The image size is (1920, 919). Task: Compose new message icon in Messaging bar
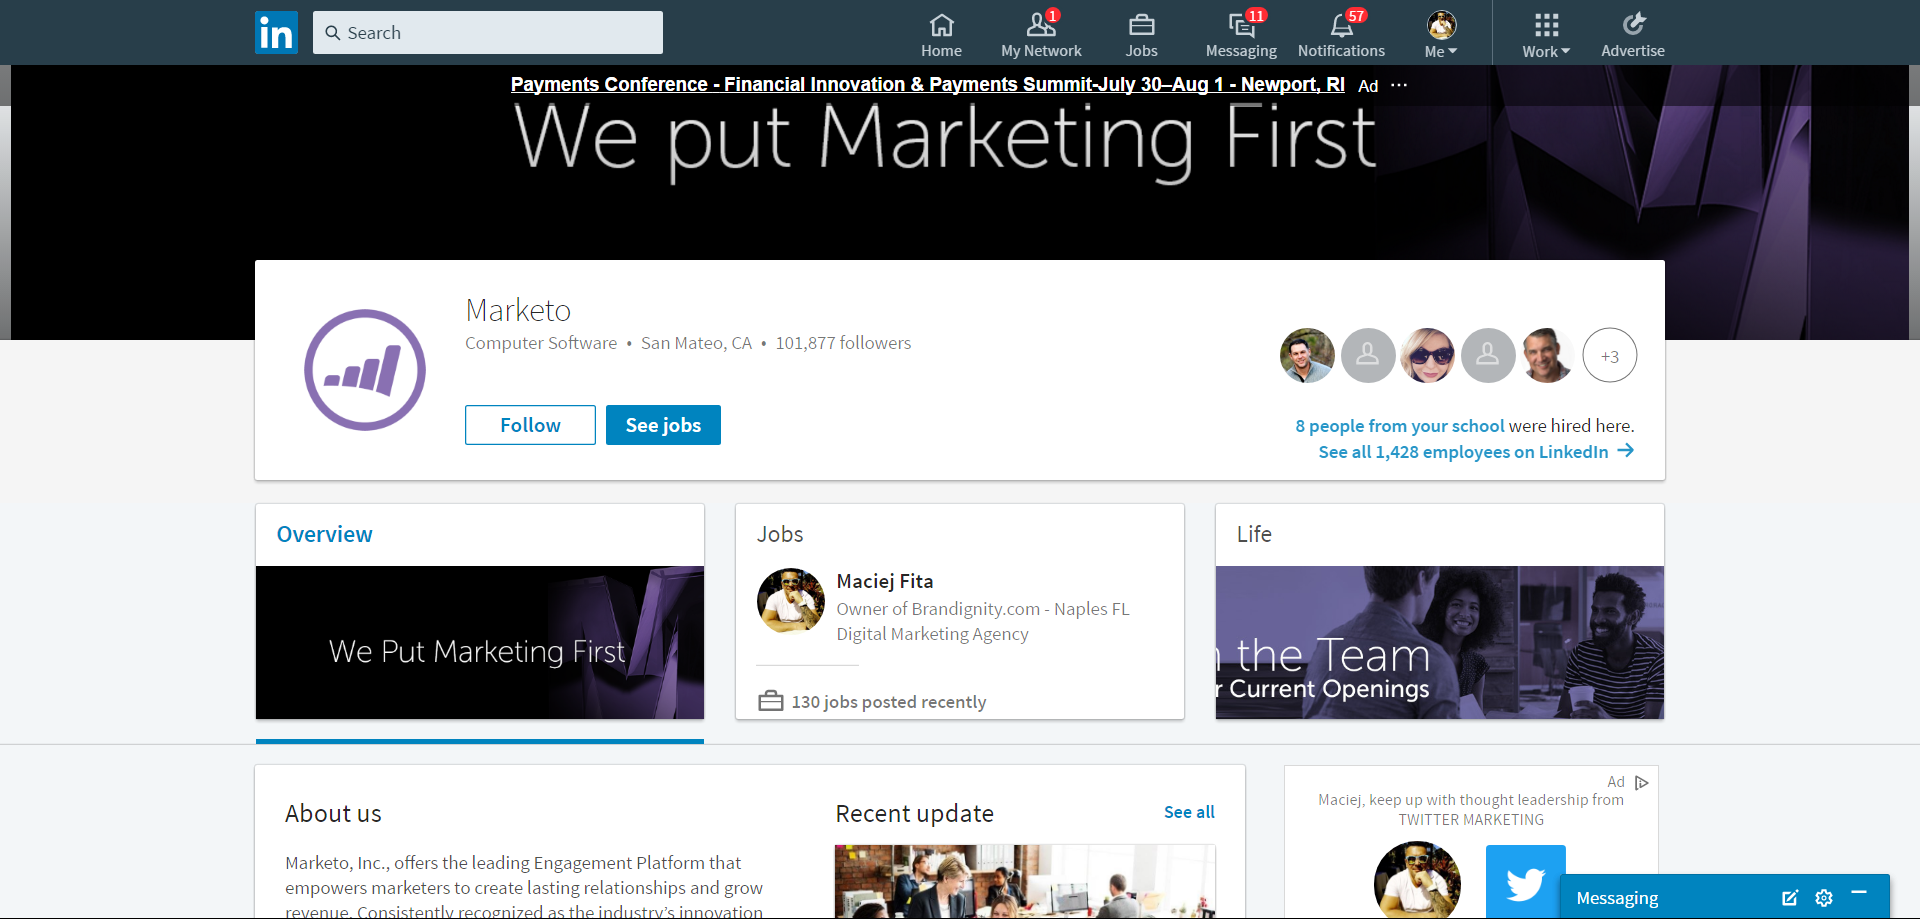(x=1790, y=898)
